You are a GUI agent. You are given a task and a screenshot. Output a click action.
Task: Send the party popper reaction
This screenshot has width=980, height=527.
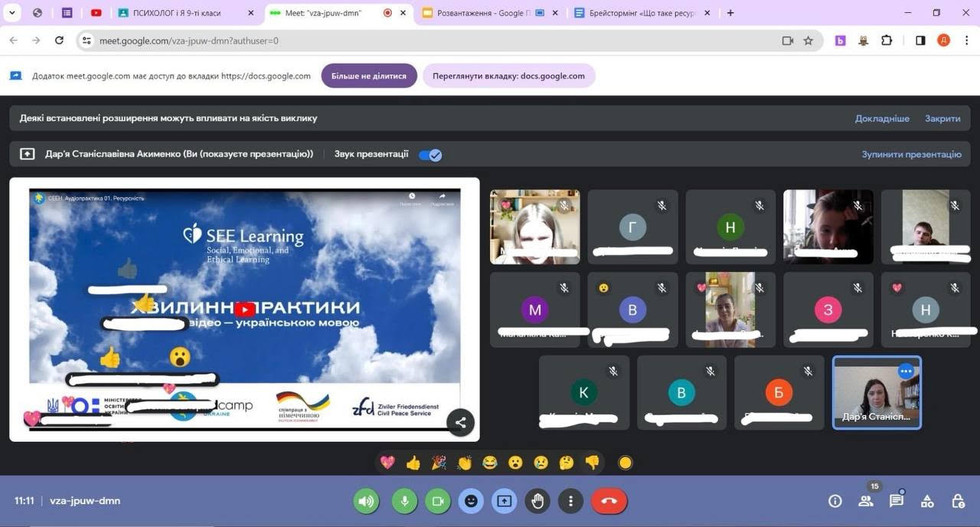(439, 463)
